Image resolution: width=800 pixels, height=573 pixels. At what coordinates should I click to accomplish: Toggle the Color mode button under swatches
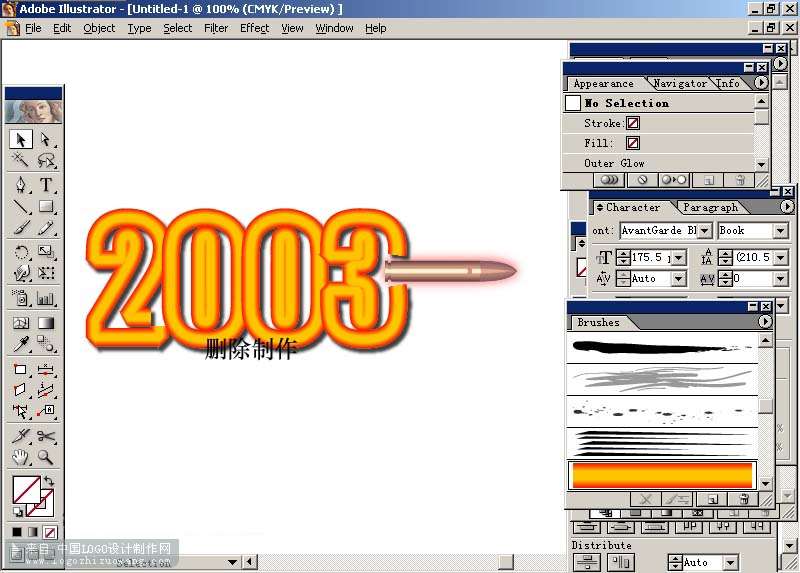(17, 532)
